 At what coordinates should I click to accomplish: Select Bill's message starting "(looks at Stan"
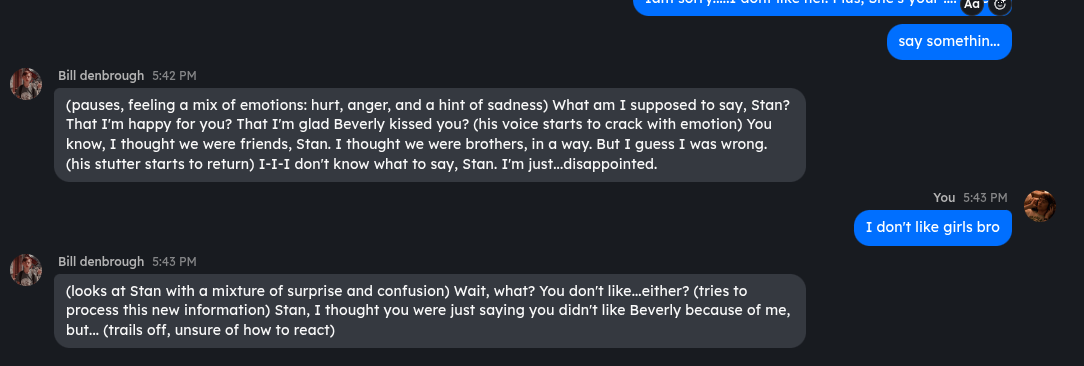point(430,311)
